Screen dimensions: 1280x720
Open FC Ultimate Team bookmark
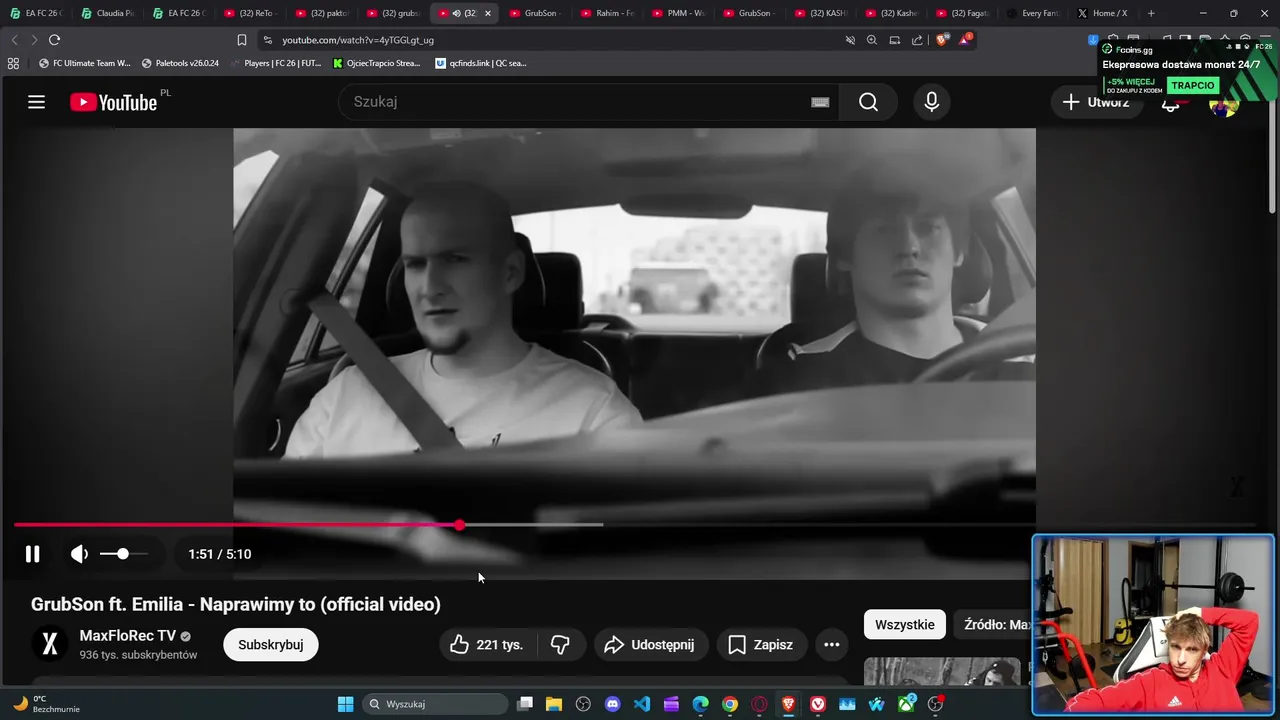click(84, 63)
